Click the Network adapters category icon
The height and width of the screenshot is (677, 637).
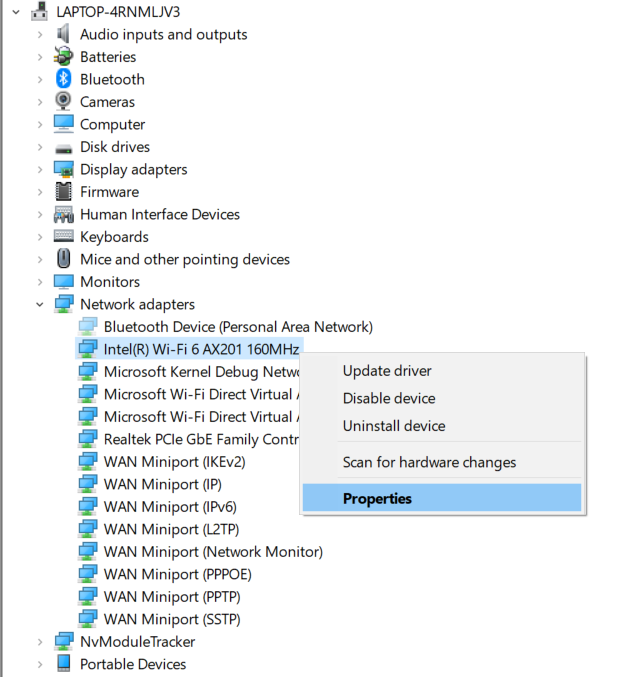pyautogui.click(x=63, y=304)
